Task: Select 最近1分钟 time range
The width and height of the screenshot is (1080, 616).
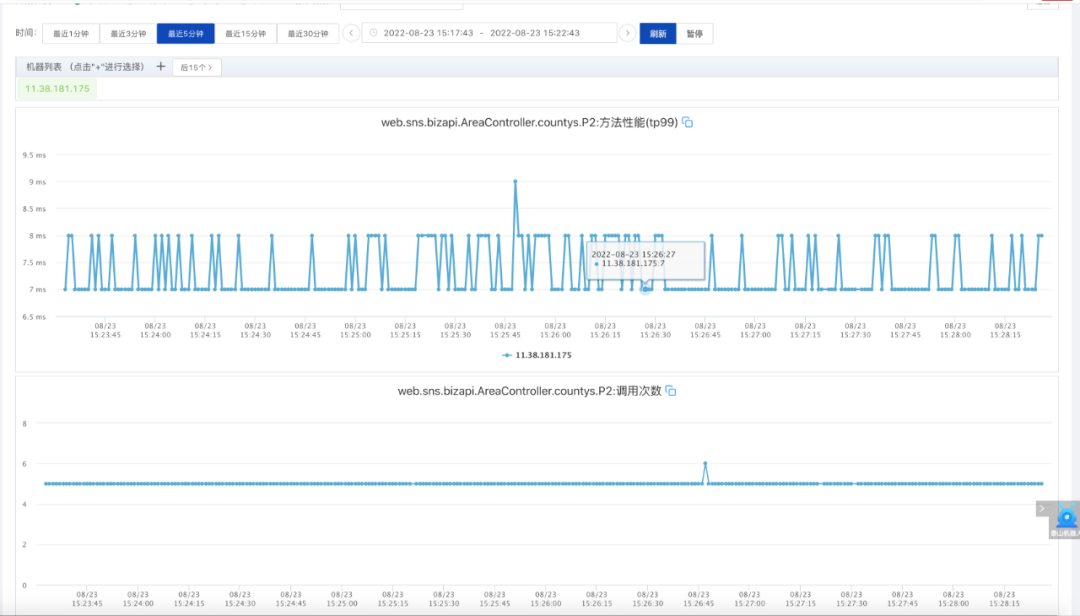Action: (x=71, y=34)
